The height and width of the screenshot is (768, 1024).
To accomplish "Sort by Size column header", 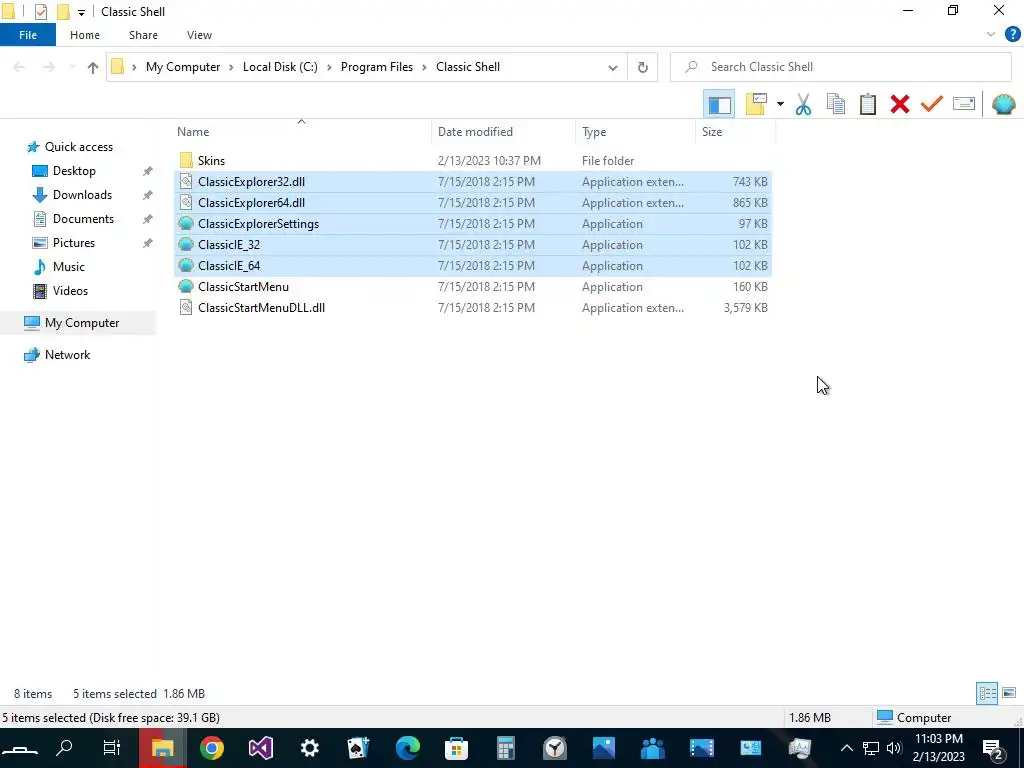I will 735,132.
